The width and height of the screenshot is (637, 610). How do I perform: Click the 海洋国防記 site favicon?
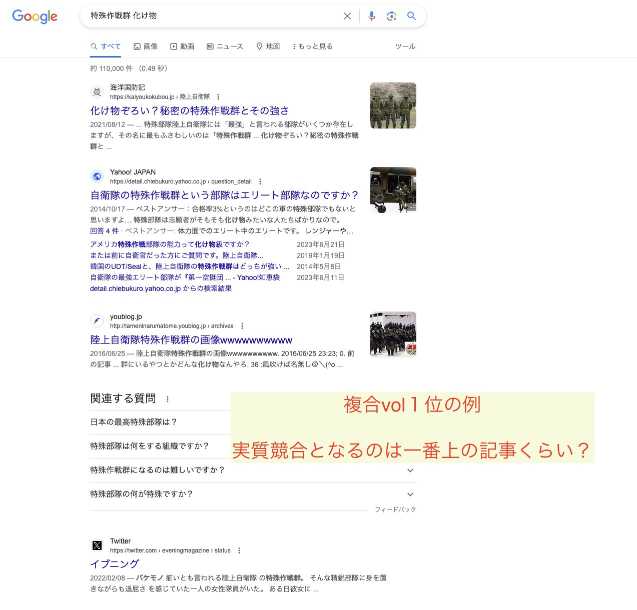[97, 92]
